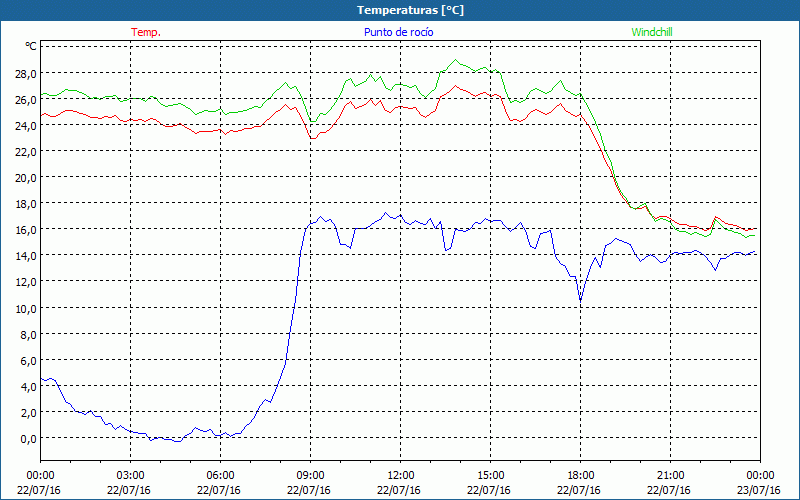This screenshot has width=800, height=500.
Task: Select the green 'Windchill' legend label
Action: (x=652, y=32)
